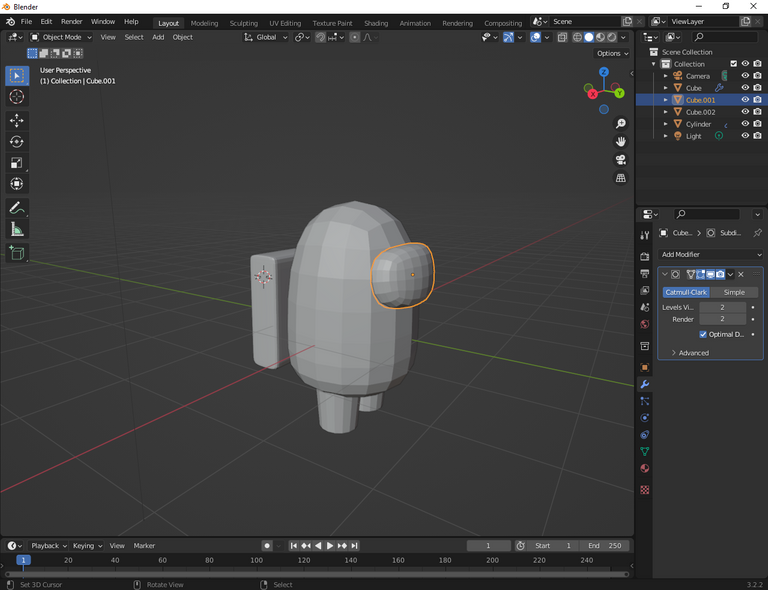Open Output properties printer tab
Screen dimensions: 768x590
point(645,273)
